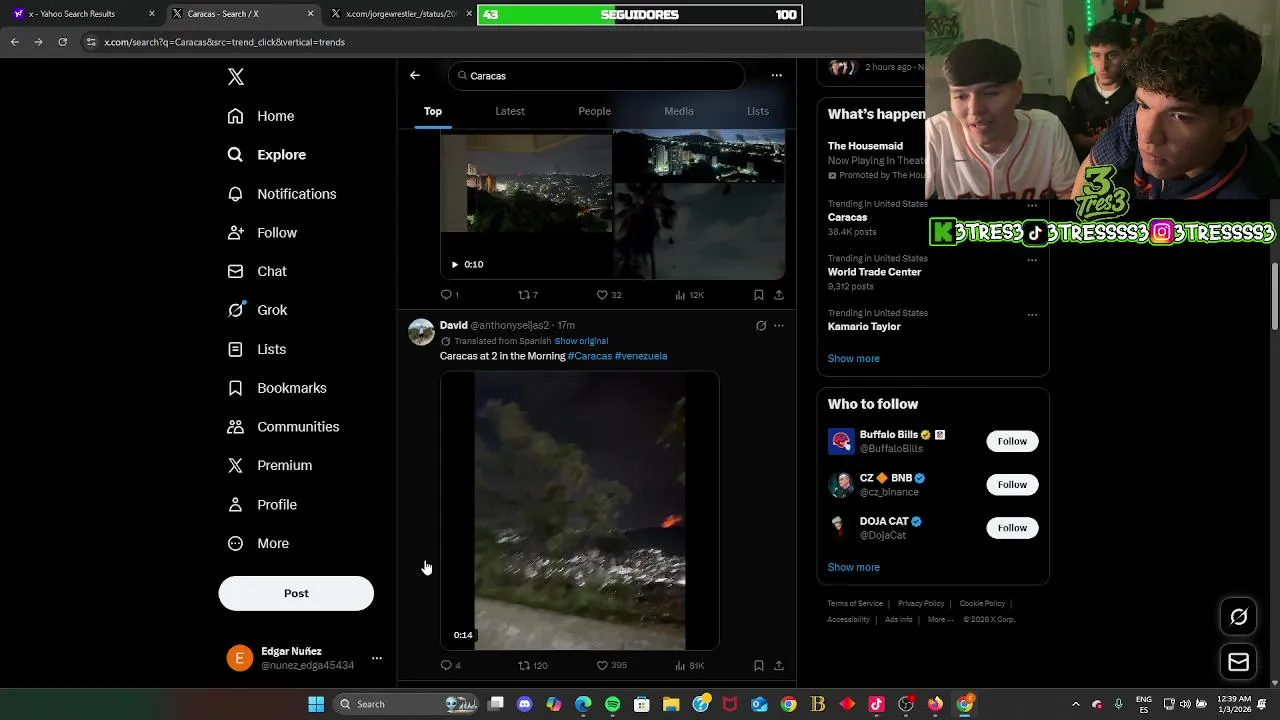Open more options on David's post

779,326
